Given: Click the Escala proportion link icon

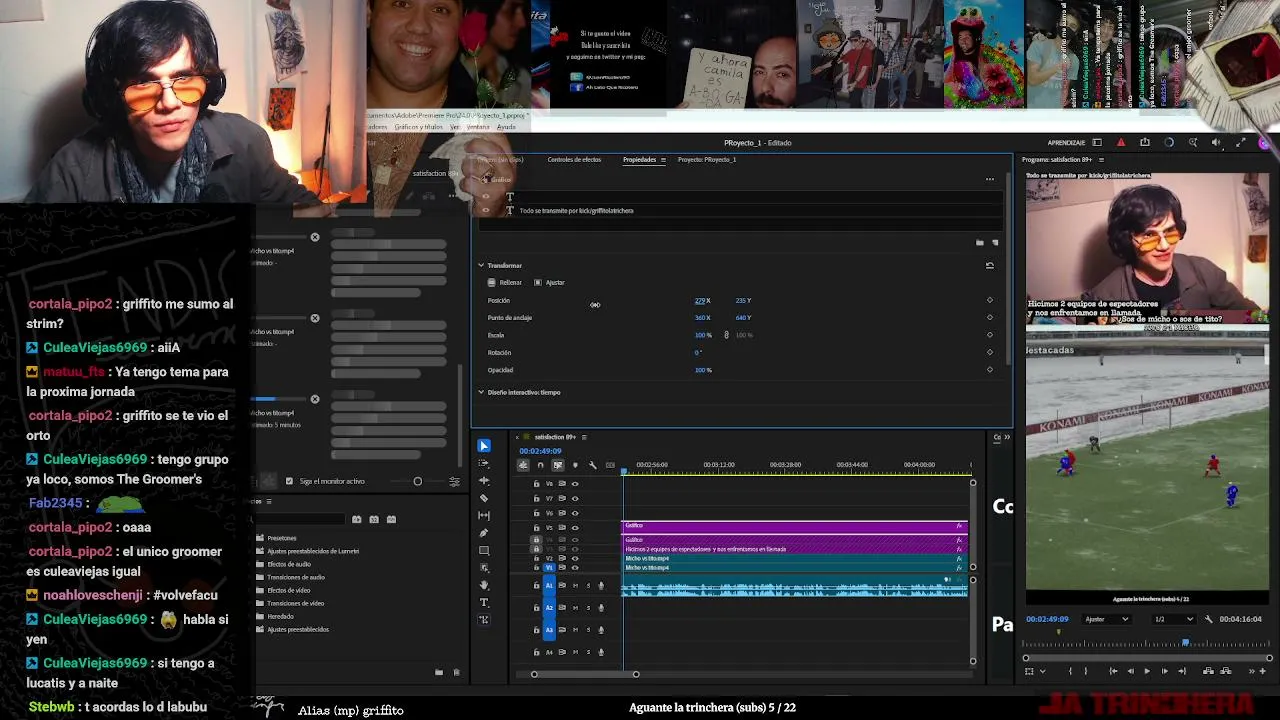Looking at the screenshot, I should tap(726, 335).
